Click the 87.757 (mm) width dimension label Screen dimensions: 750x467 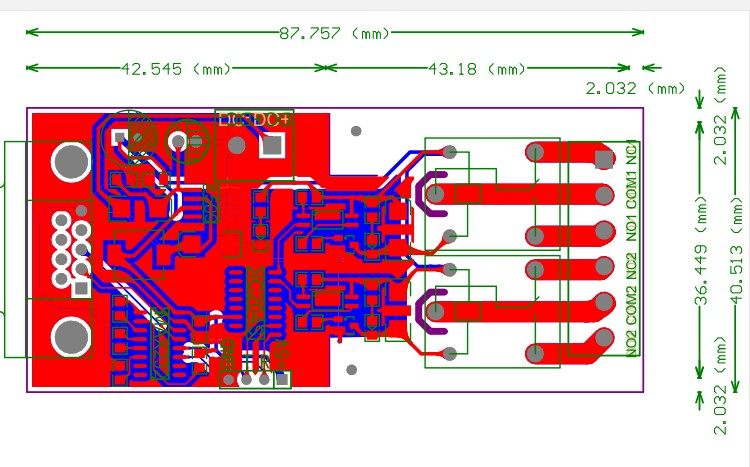click(x=334, y=33)
